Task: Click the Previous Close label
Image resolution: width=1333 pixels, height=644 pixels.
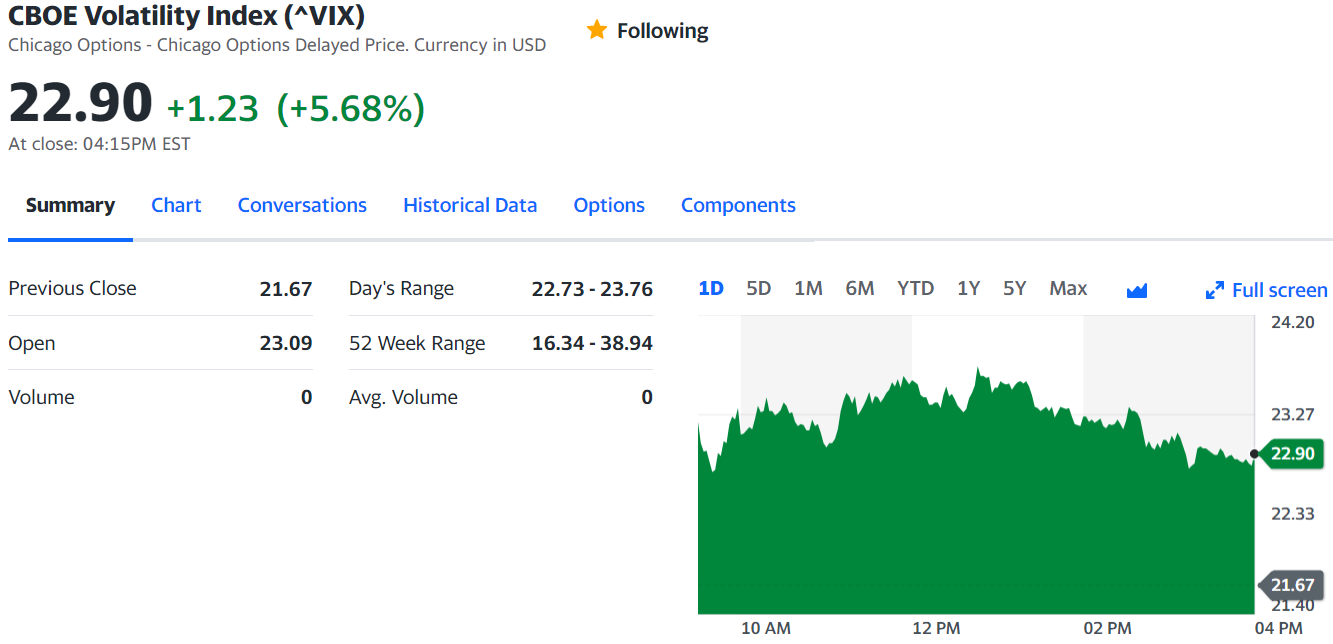Action: [x=72, y=288]
